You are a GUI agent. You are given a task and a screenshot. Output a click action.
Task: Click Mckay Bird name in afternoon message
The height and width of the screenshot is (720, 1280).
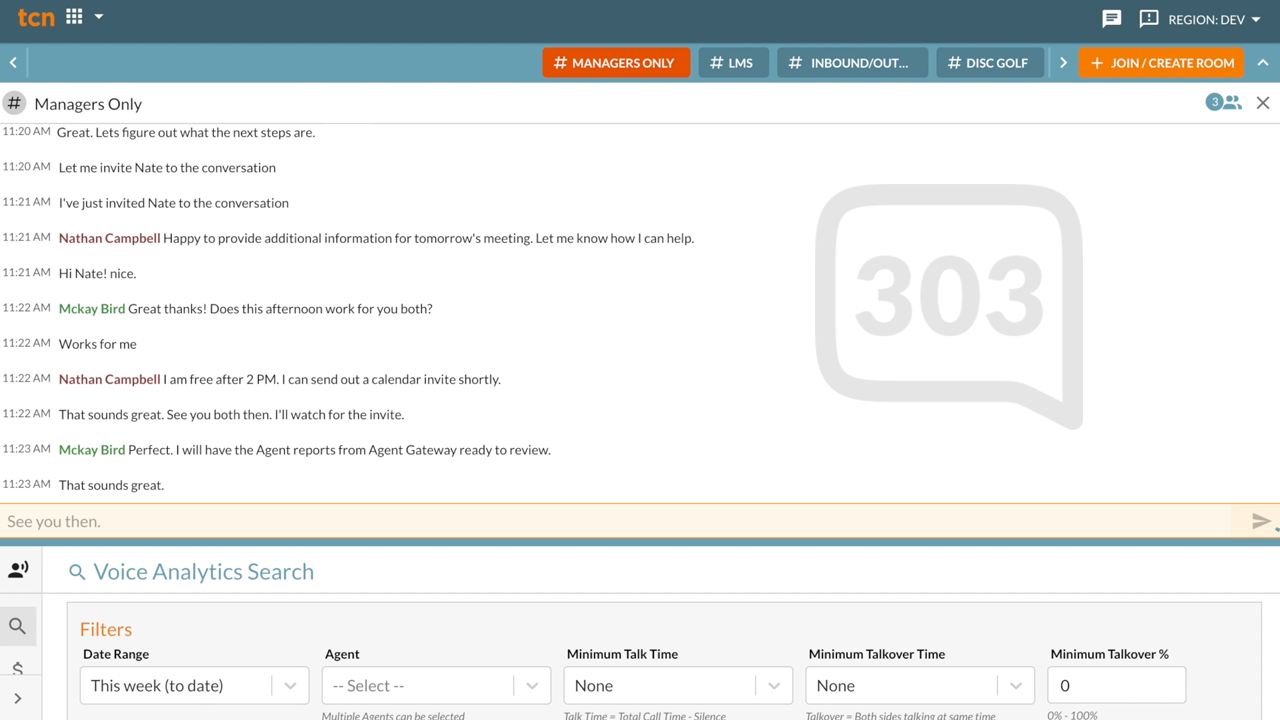pyautogui.click(x=92, y=308)
